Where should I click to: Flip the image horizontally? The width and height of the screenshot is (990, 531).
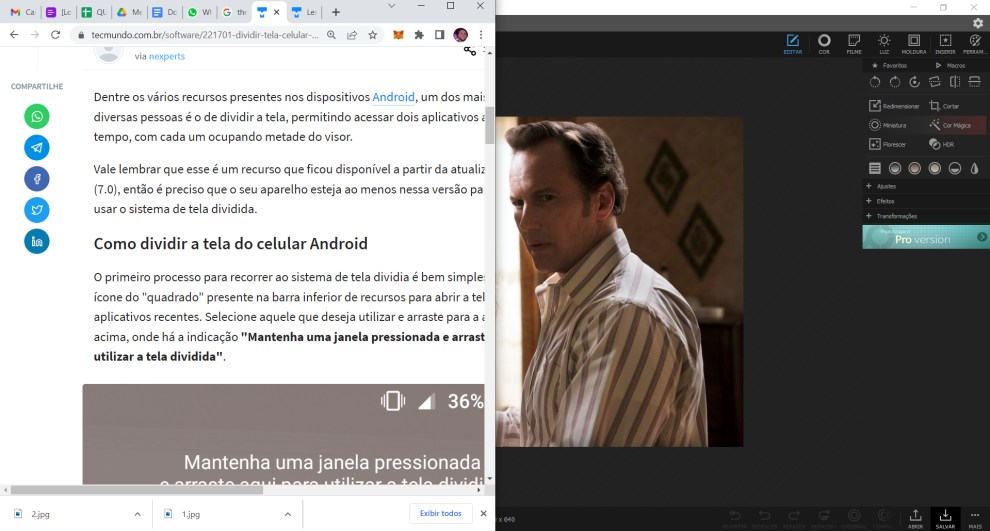(x=955, y=81)
